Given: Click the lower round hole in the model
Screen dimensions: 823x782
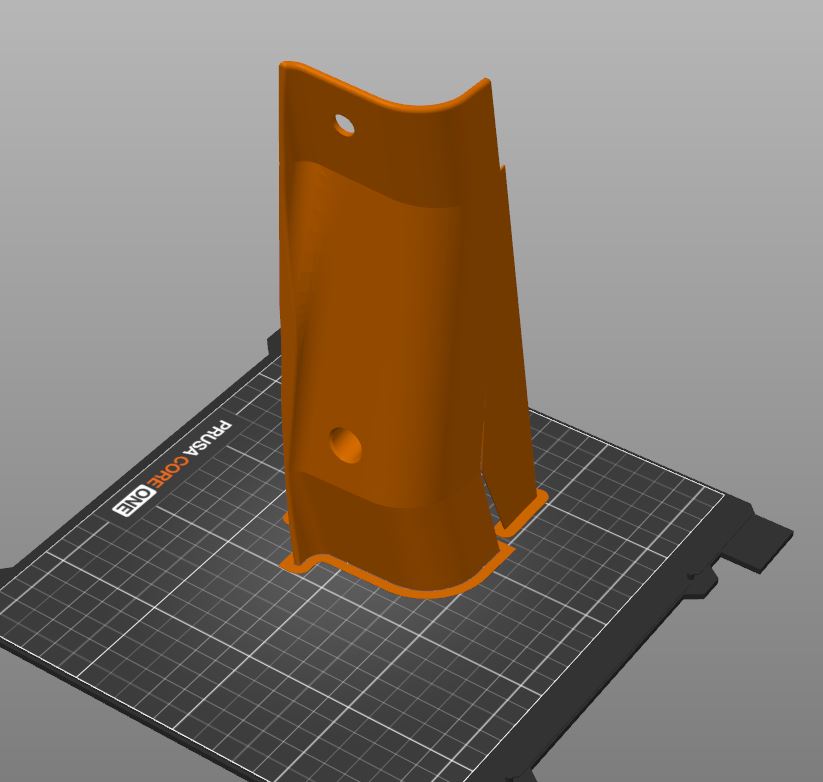Looking at the screenshot, I should point(345,445).
